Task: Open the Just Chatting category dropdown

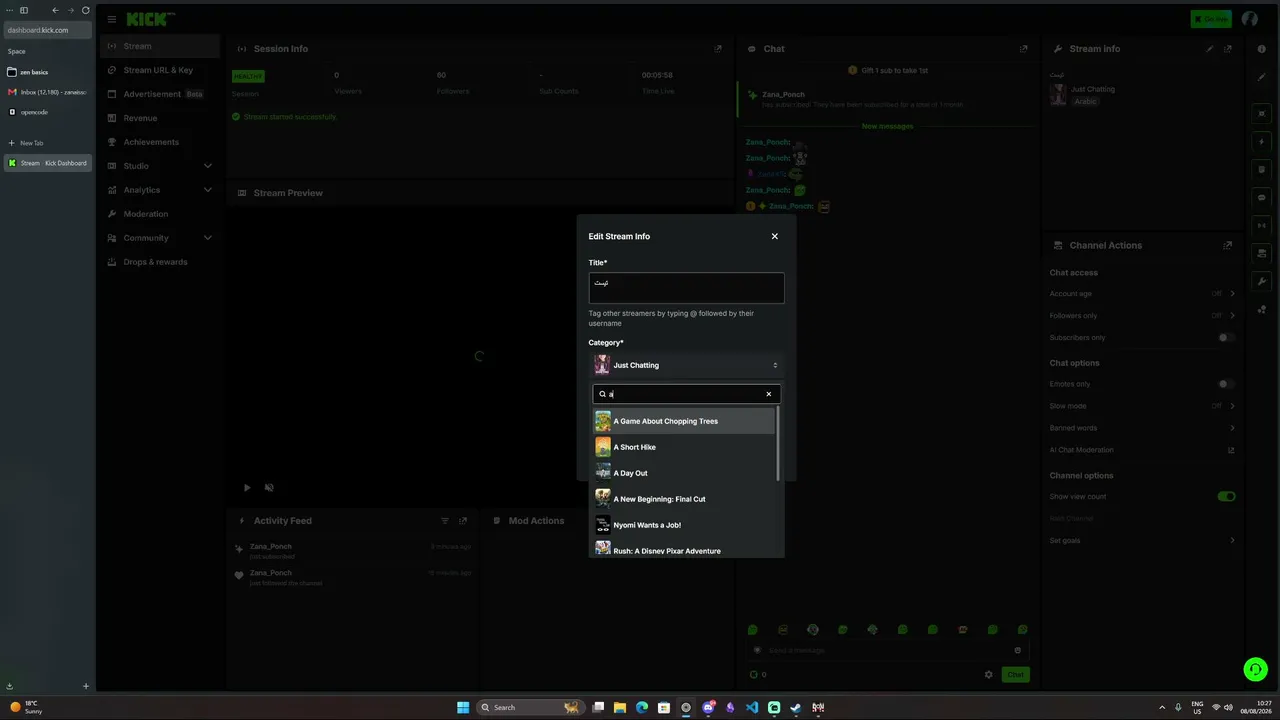Action: tap(686, 365)
